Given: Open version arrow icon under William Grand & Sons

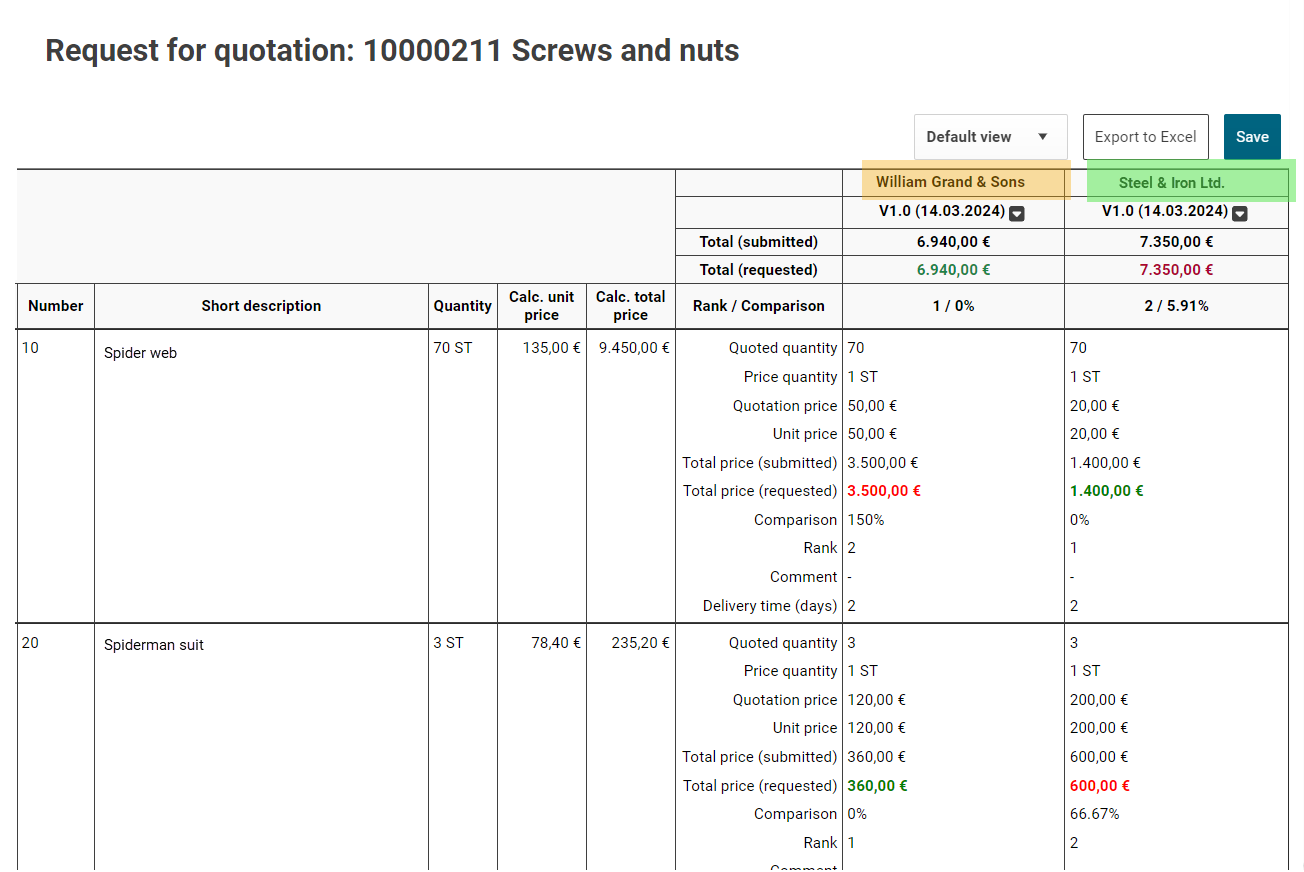Looking at the screenshot, I should point(1017,213).
